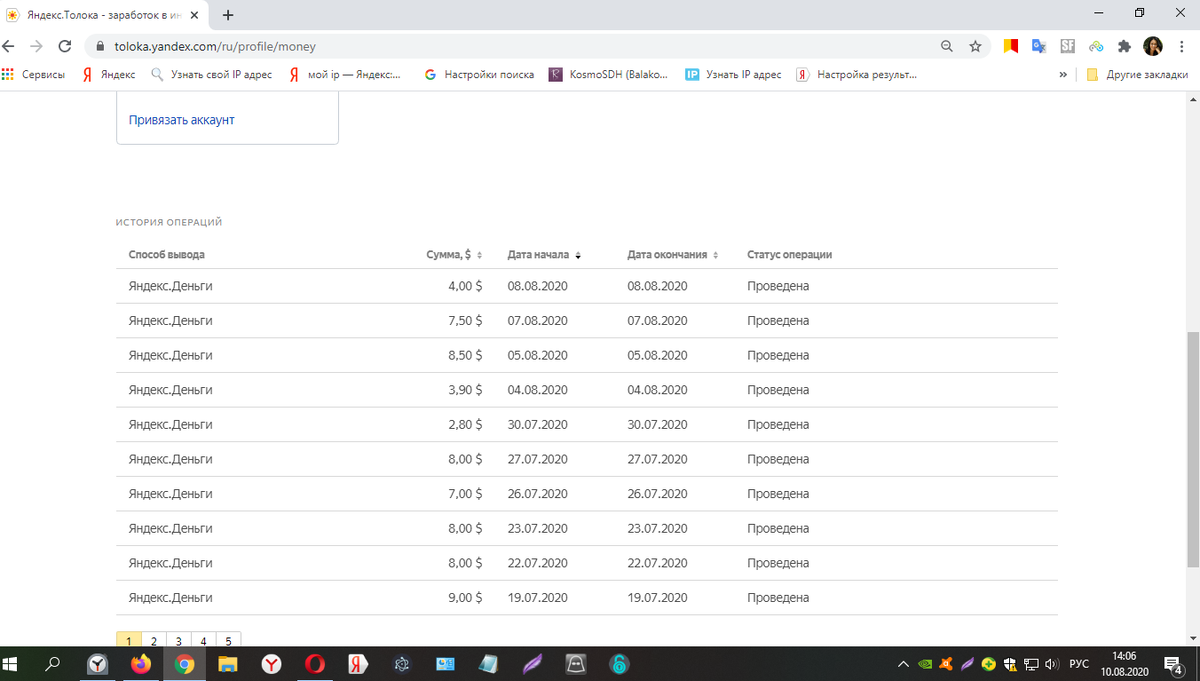The width and height of the screenshot is (1200, 681).
Task: Open Firefox from the taskbar
Action: [141, 663]
